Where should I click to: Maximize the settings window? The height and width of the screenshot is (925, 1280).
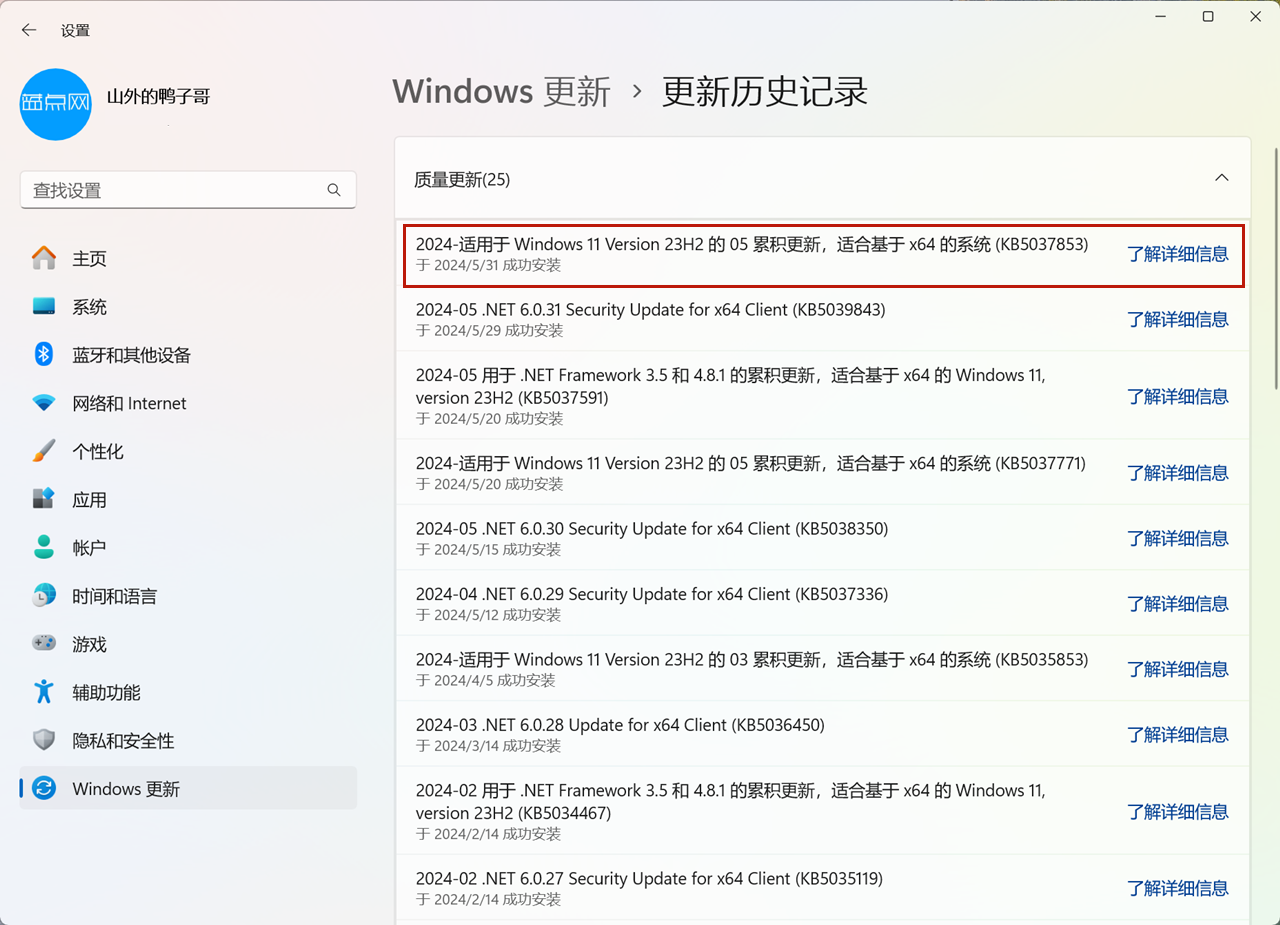tap(1208, 17)
